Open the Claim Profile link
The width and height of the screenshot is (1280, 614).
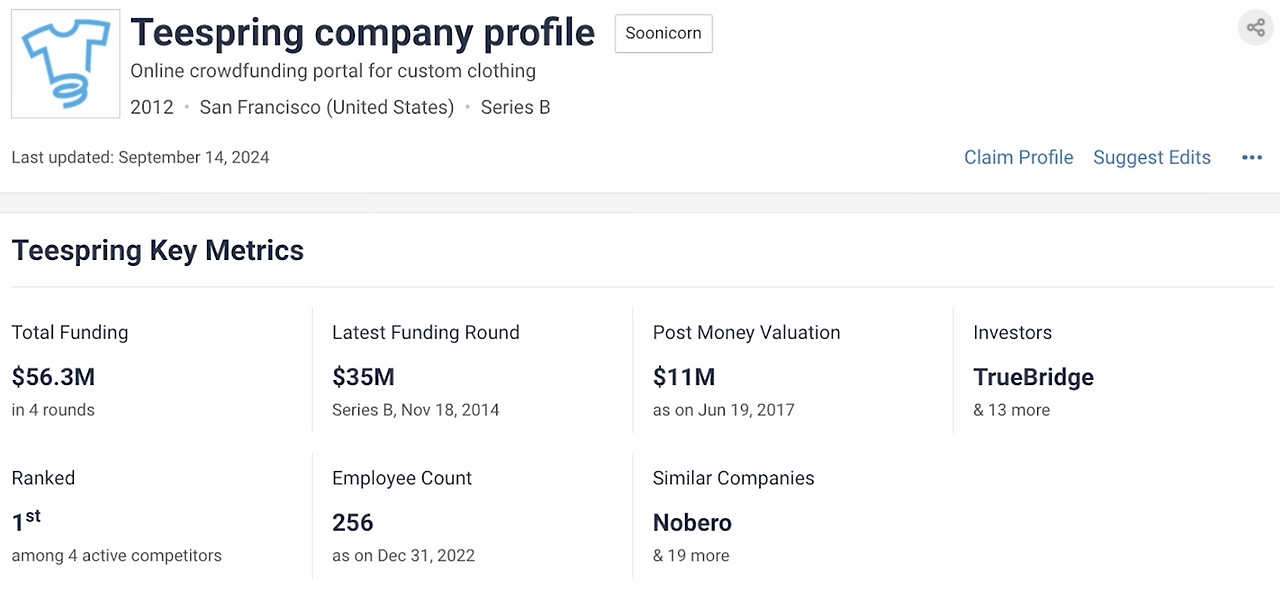click(1018, 158)
